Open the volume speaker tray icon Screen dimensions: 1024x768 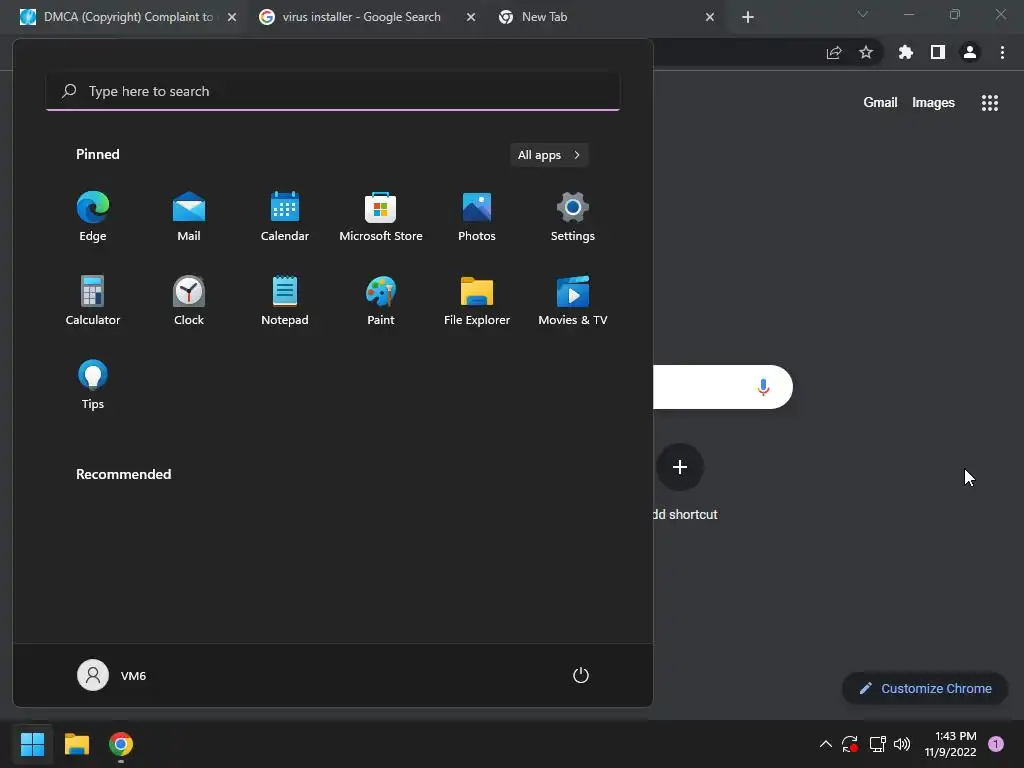tap(902, 744)
